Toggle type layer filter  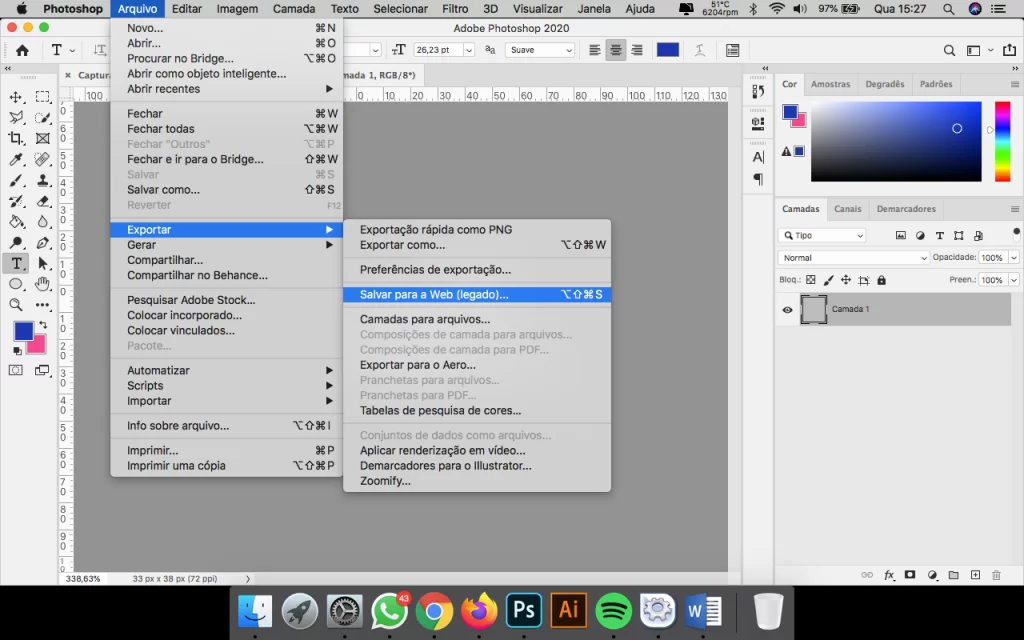coord(939,236)
